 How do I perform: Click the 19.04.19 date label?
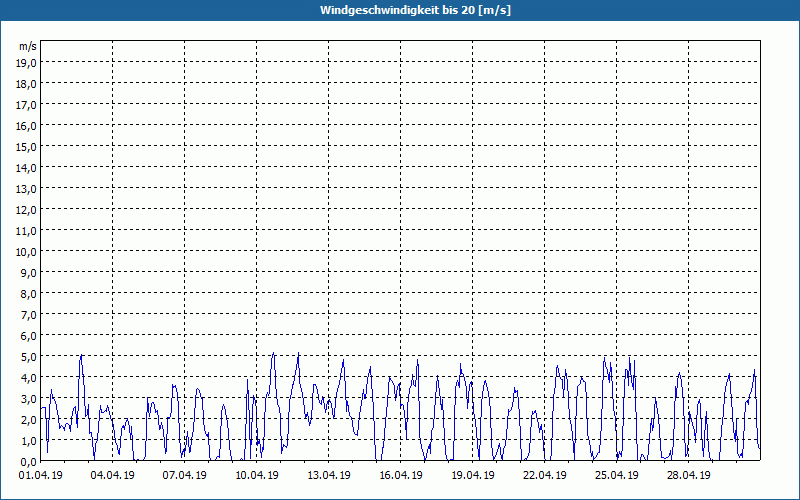click(473, 476)
